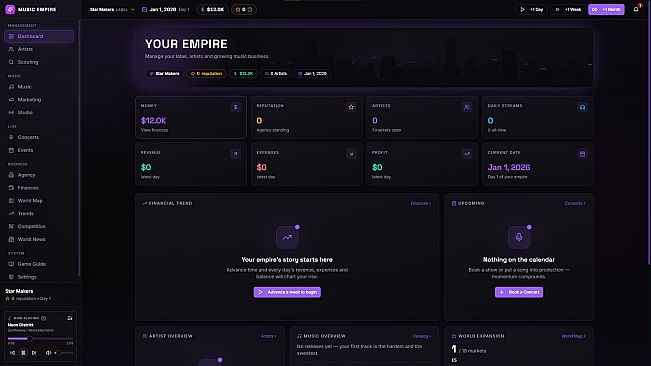This screenshot has width=651, height=366.
Task: Click the 0 Artists chip in banner
Action: click(x=276, y=73)
